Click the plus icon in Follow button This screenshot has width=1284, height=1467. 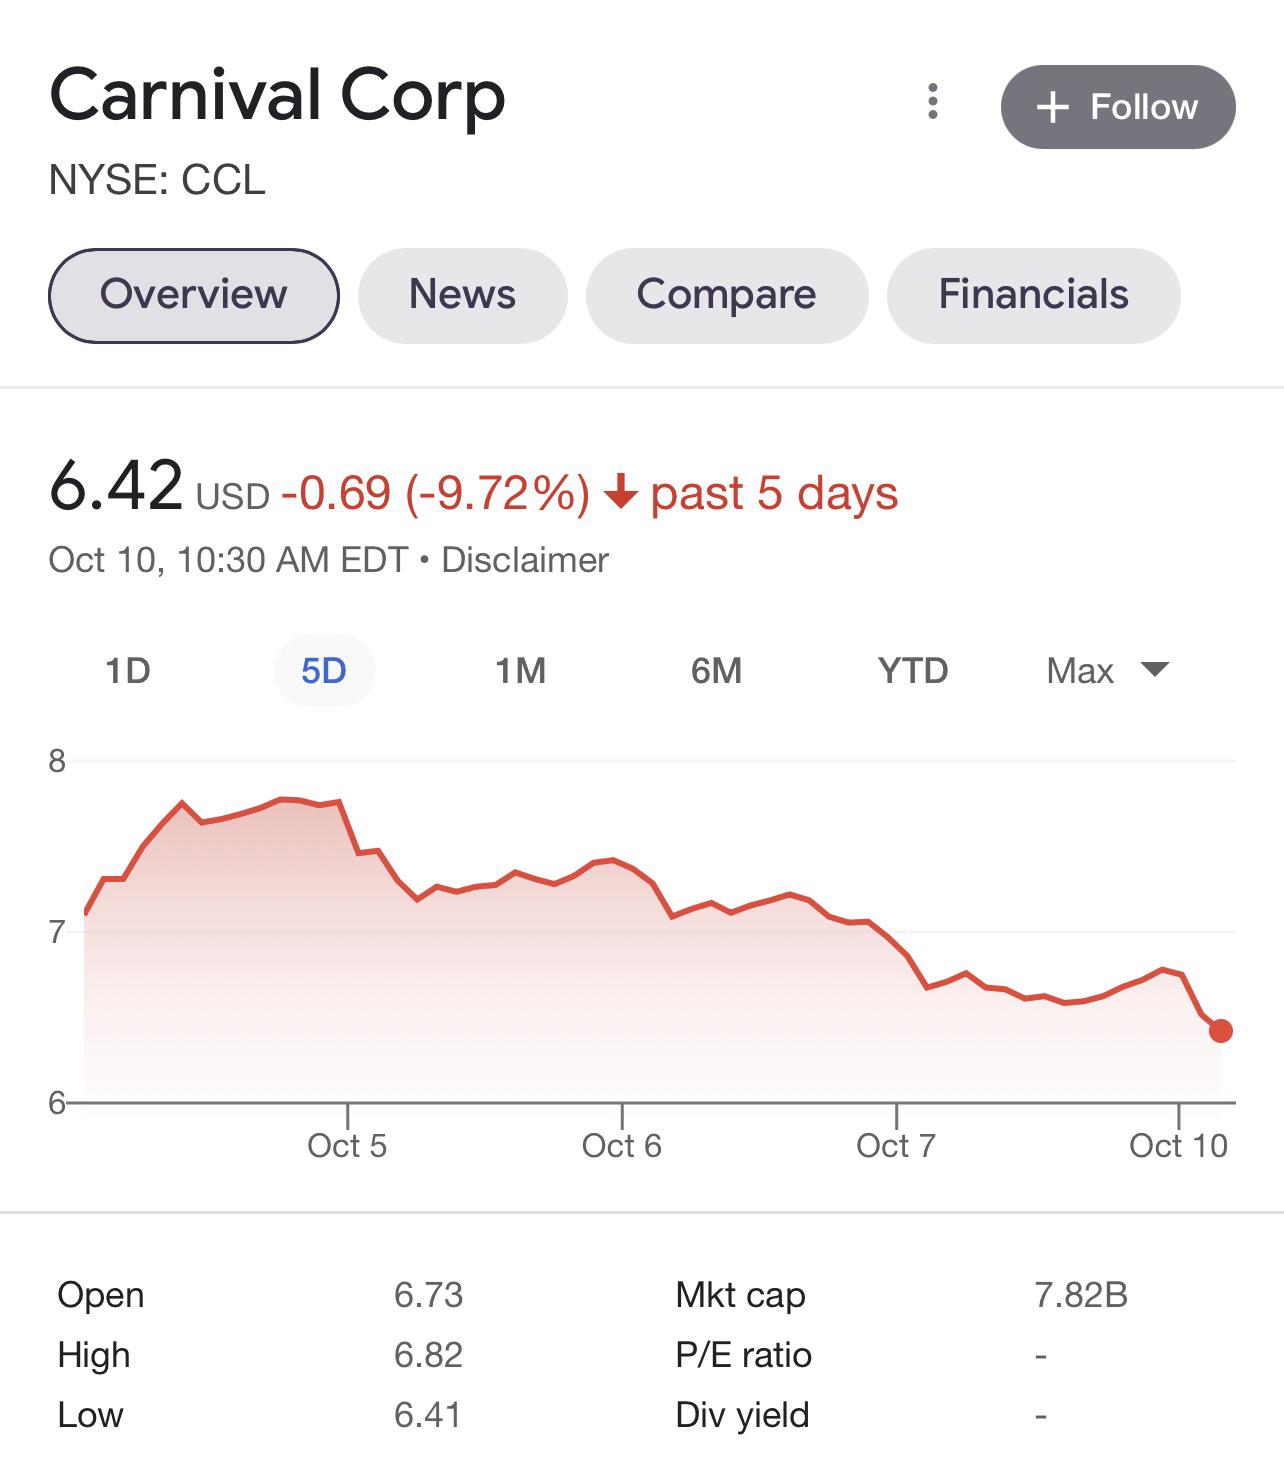1053,107
